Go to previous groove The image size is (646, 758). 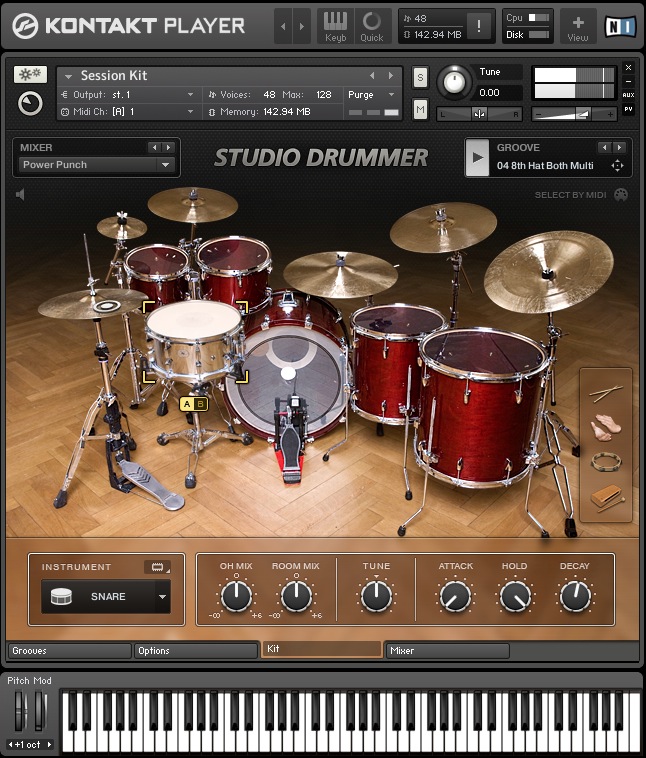click(604, 147)
